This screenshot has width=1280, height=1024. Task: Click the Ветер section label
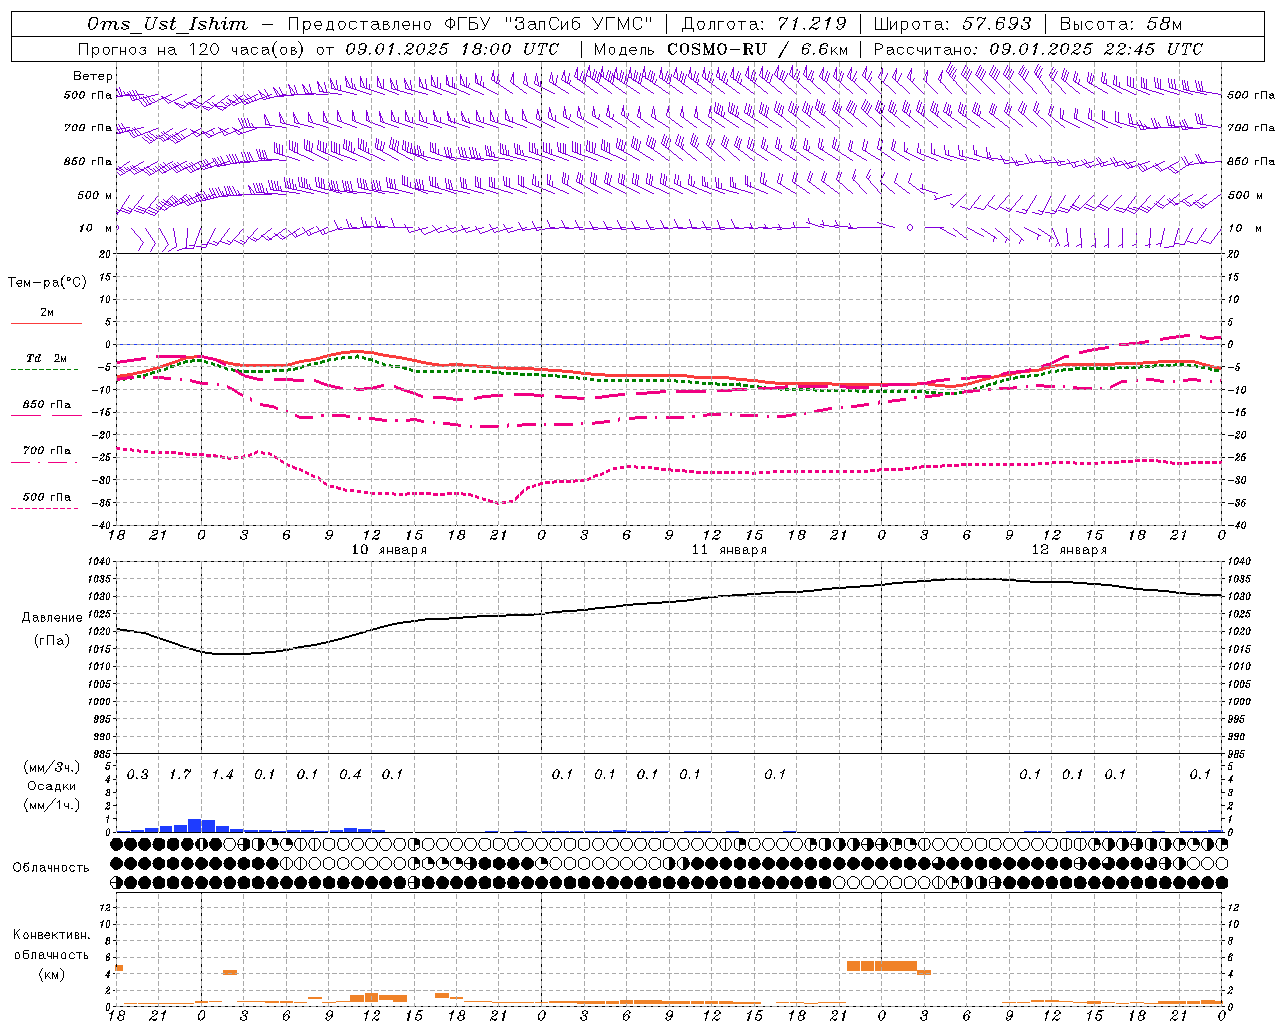(92, 76)
